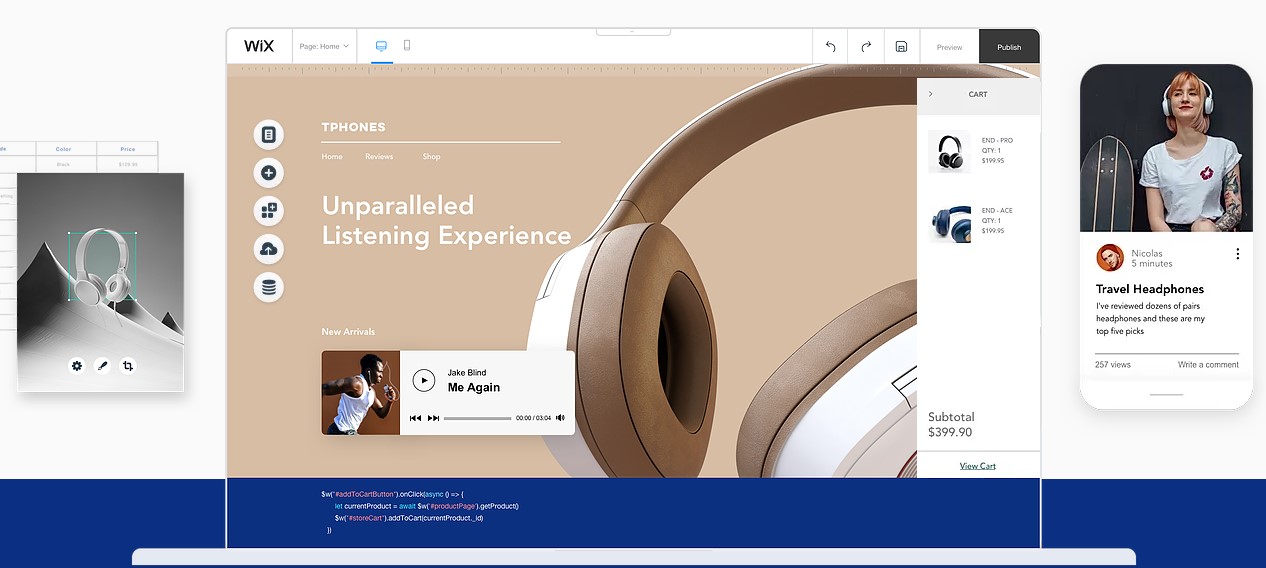Go to the Home nav link

[x=332, y=157]
